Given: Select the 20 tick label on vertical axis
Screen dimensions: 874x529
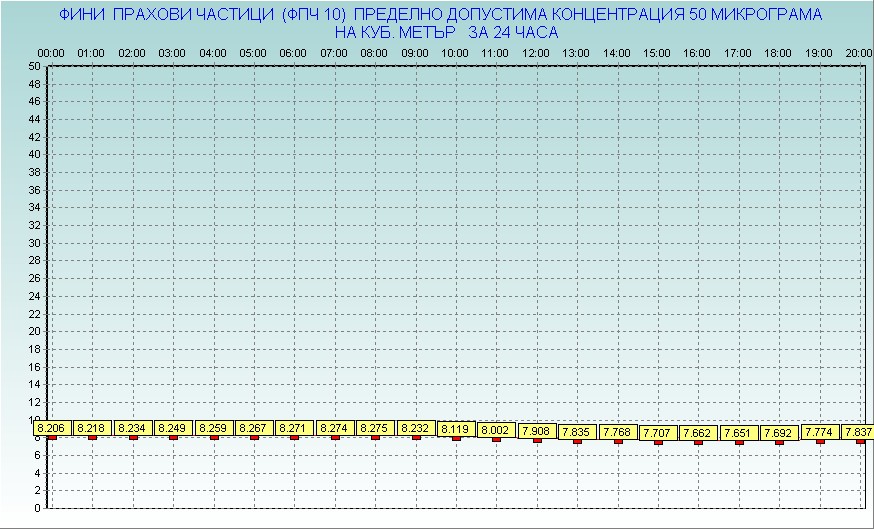Looking at the screenshot, I should click(35, 332).
